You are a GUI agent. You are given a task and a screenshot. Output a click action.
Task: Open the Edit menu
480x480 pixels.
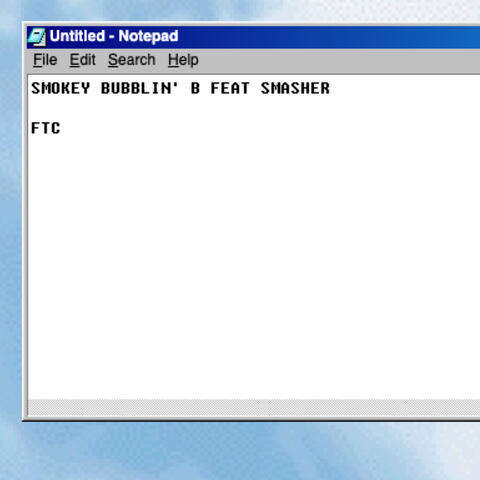click(82, 60)
